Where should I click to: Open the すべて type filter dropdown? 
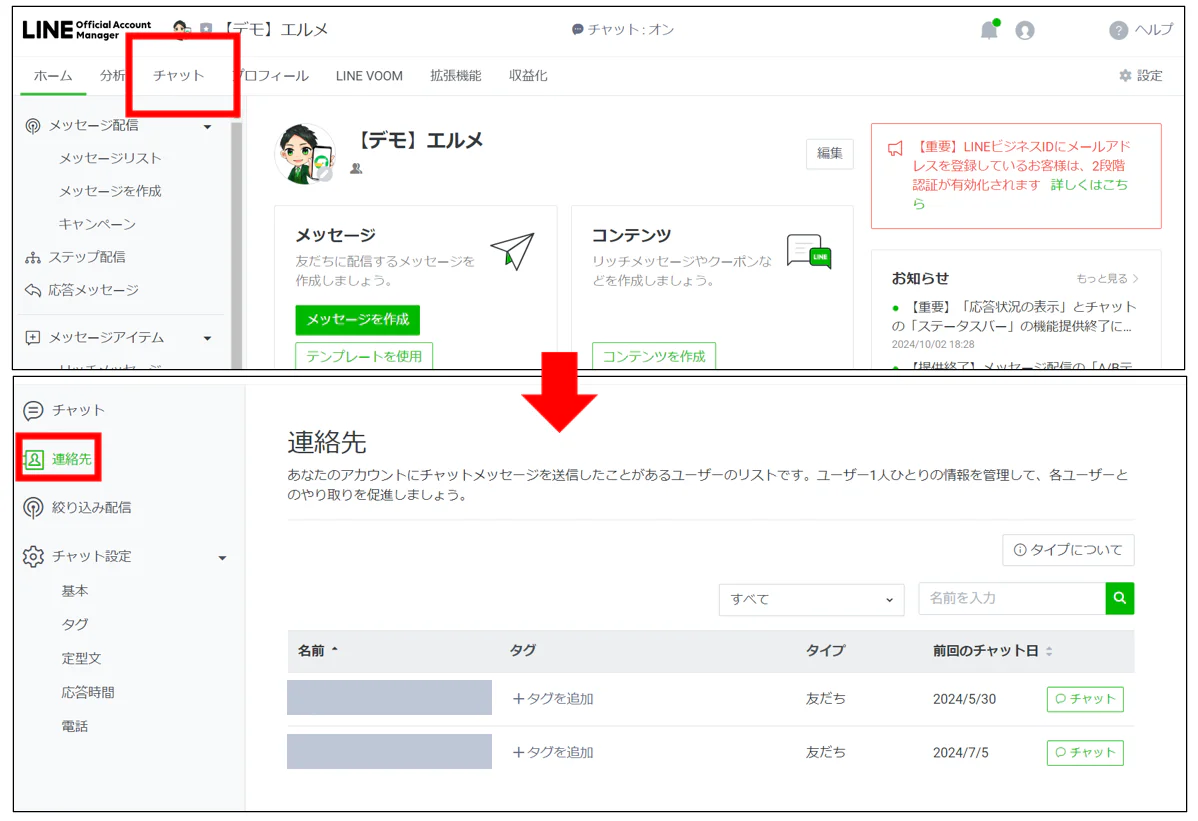coord(811,600)
